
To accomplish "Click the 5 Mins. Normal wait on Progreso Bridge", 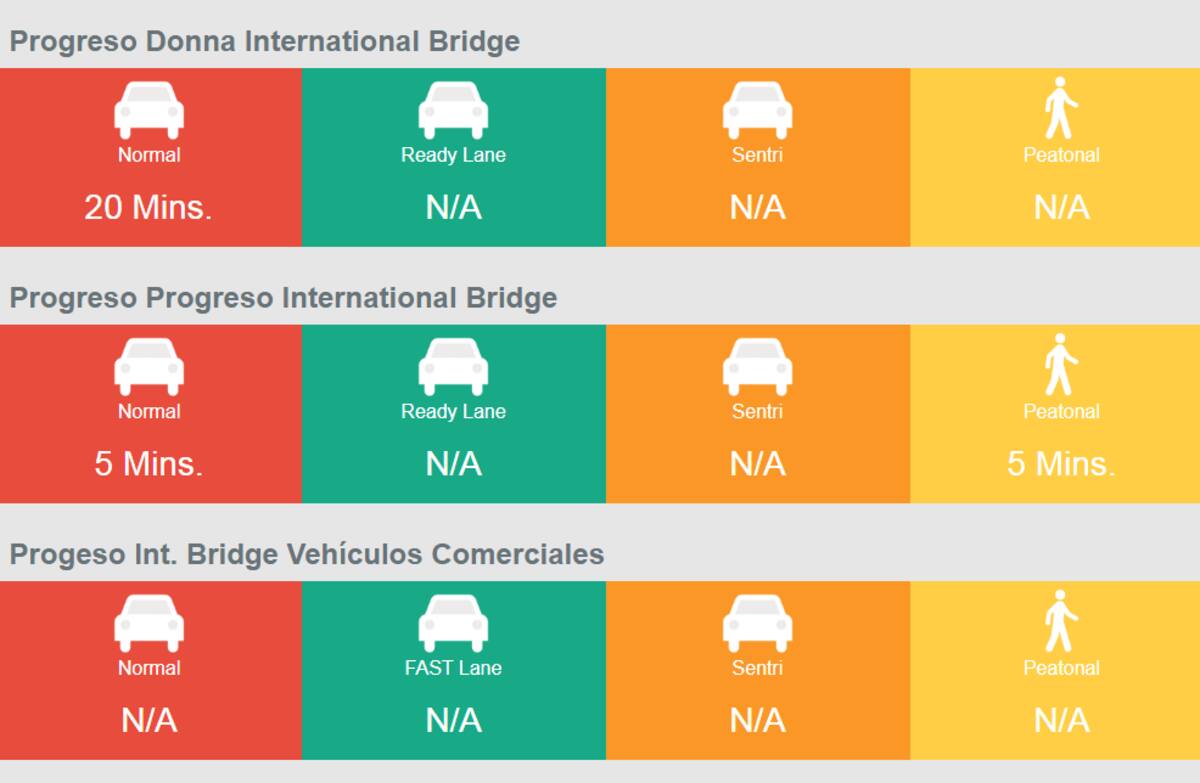I will click(x=149, y=464).
